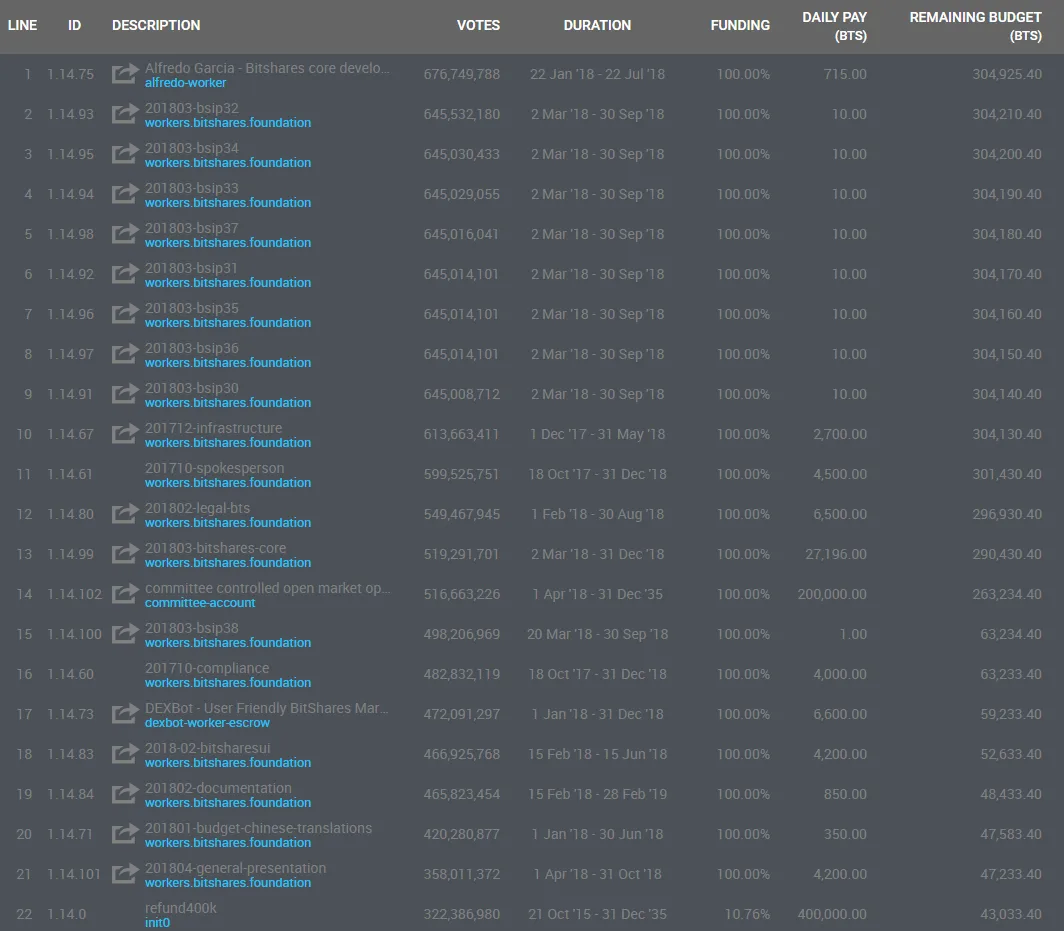Select duration 1 Apr '18 - 31 Dec '35

[x=597, y=594]
